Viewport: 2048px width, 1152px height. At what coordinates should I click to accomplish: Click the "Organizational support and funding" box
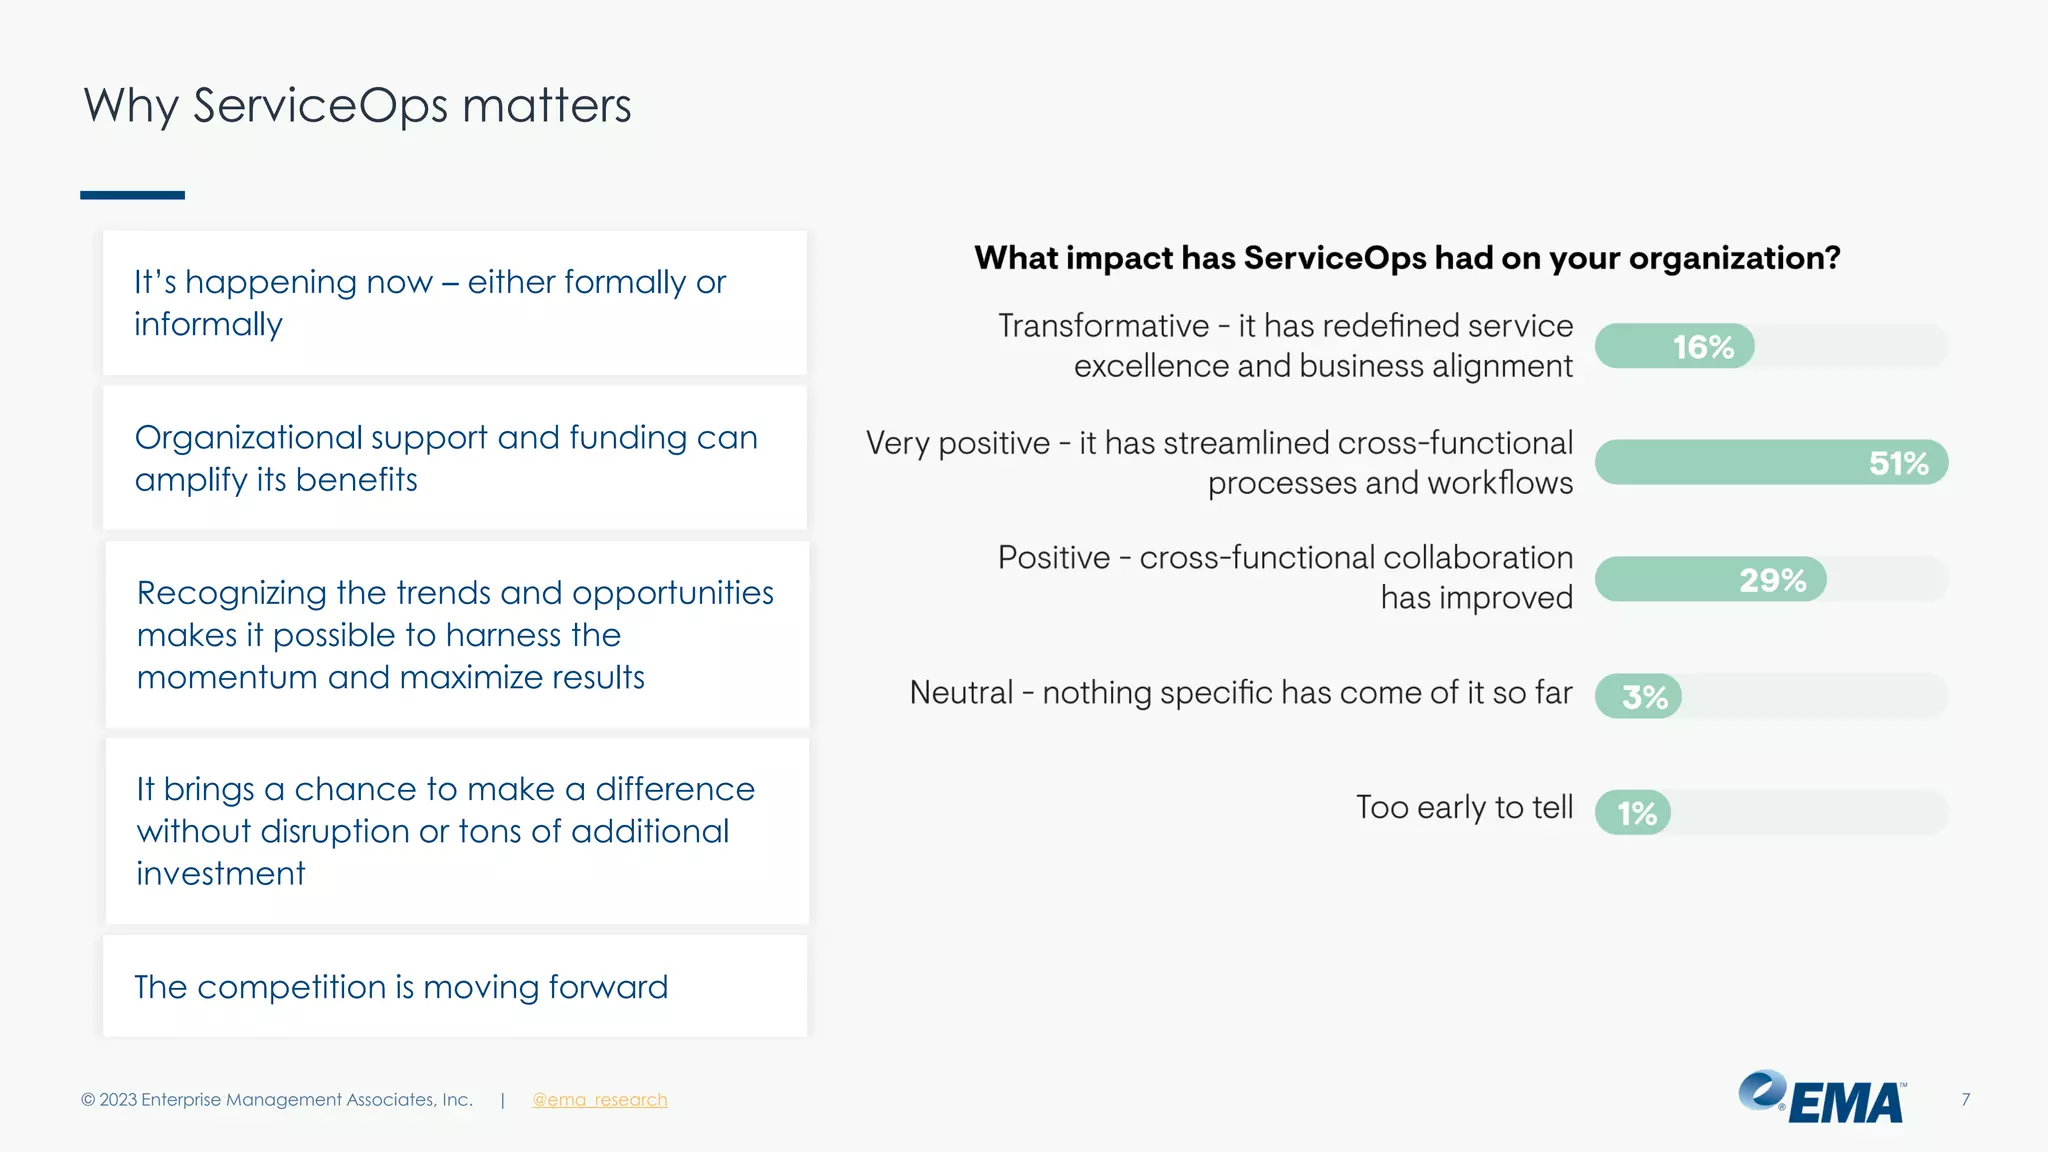pyautogui.click(x=455, y=458)
